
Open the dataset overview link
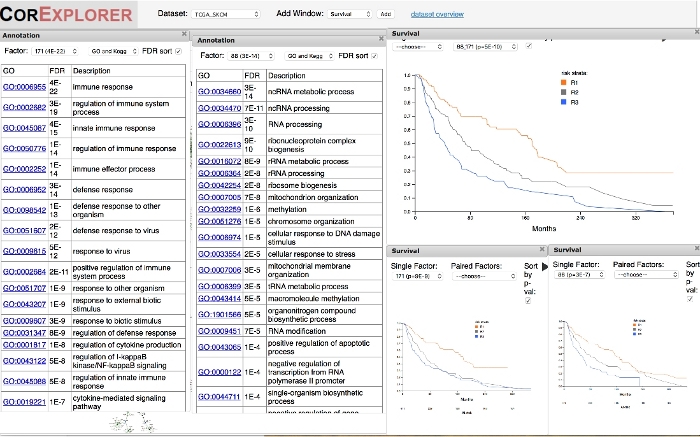436,15
